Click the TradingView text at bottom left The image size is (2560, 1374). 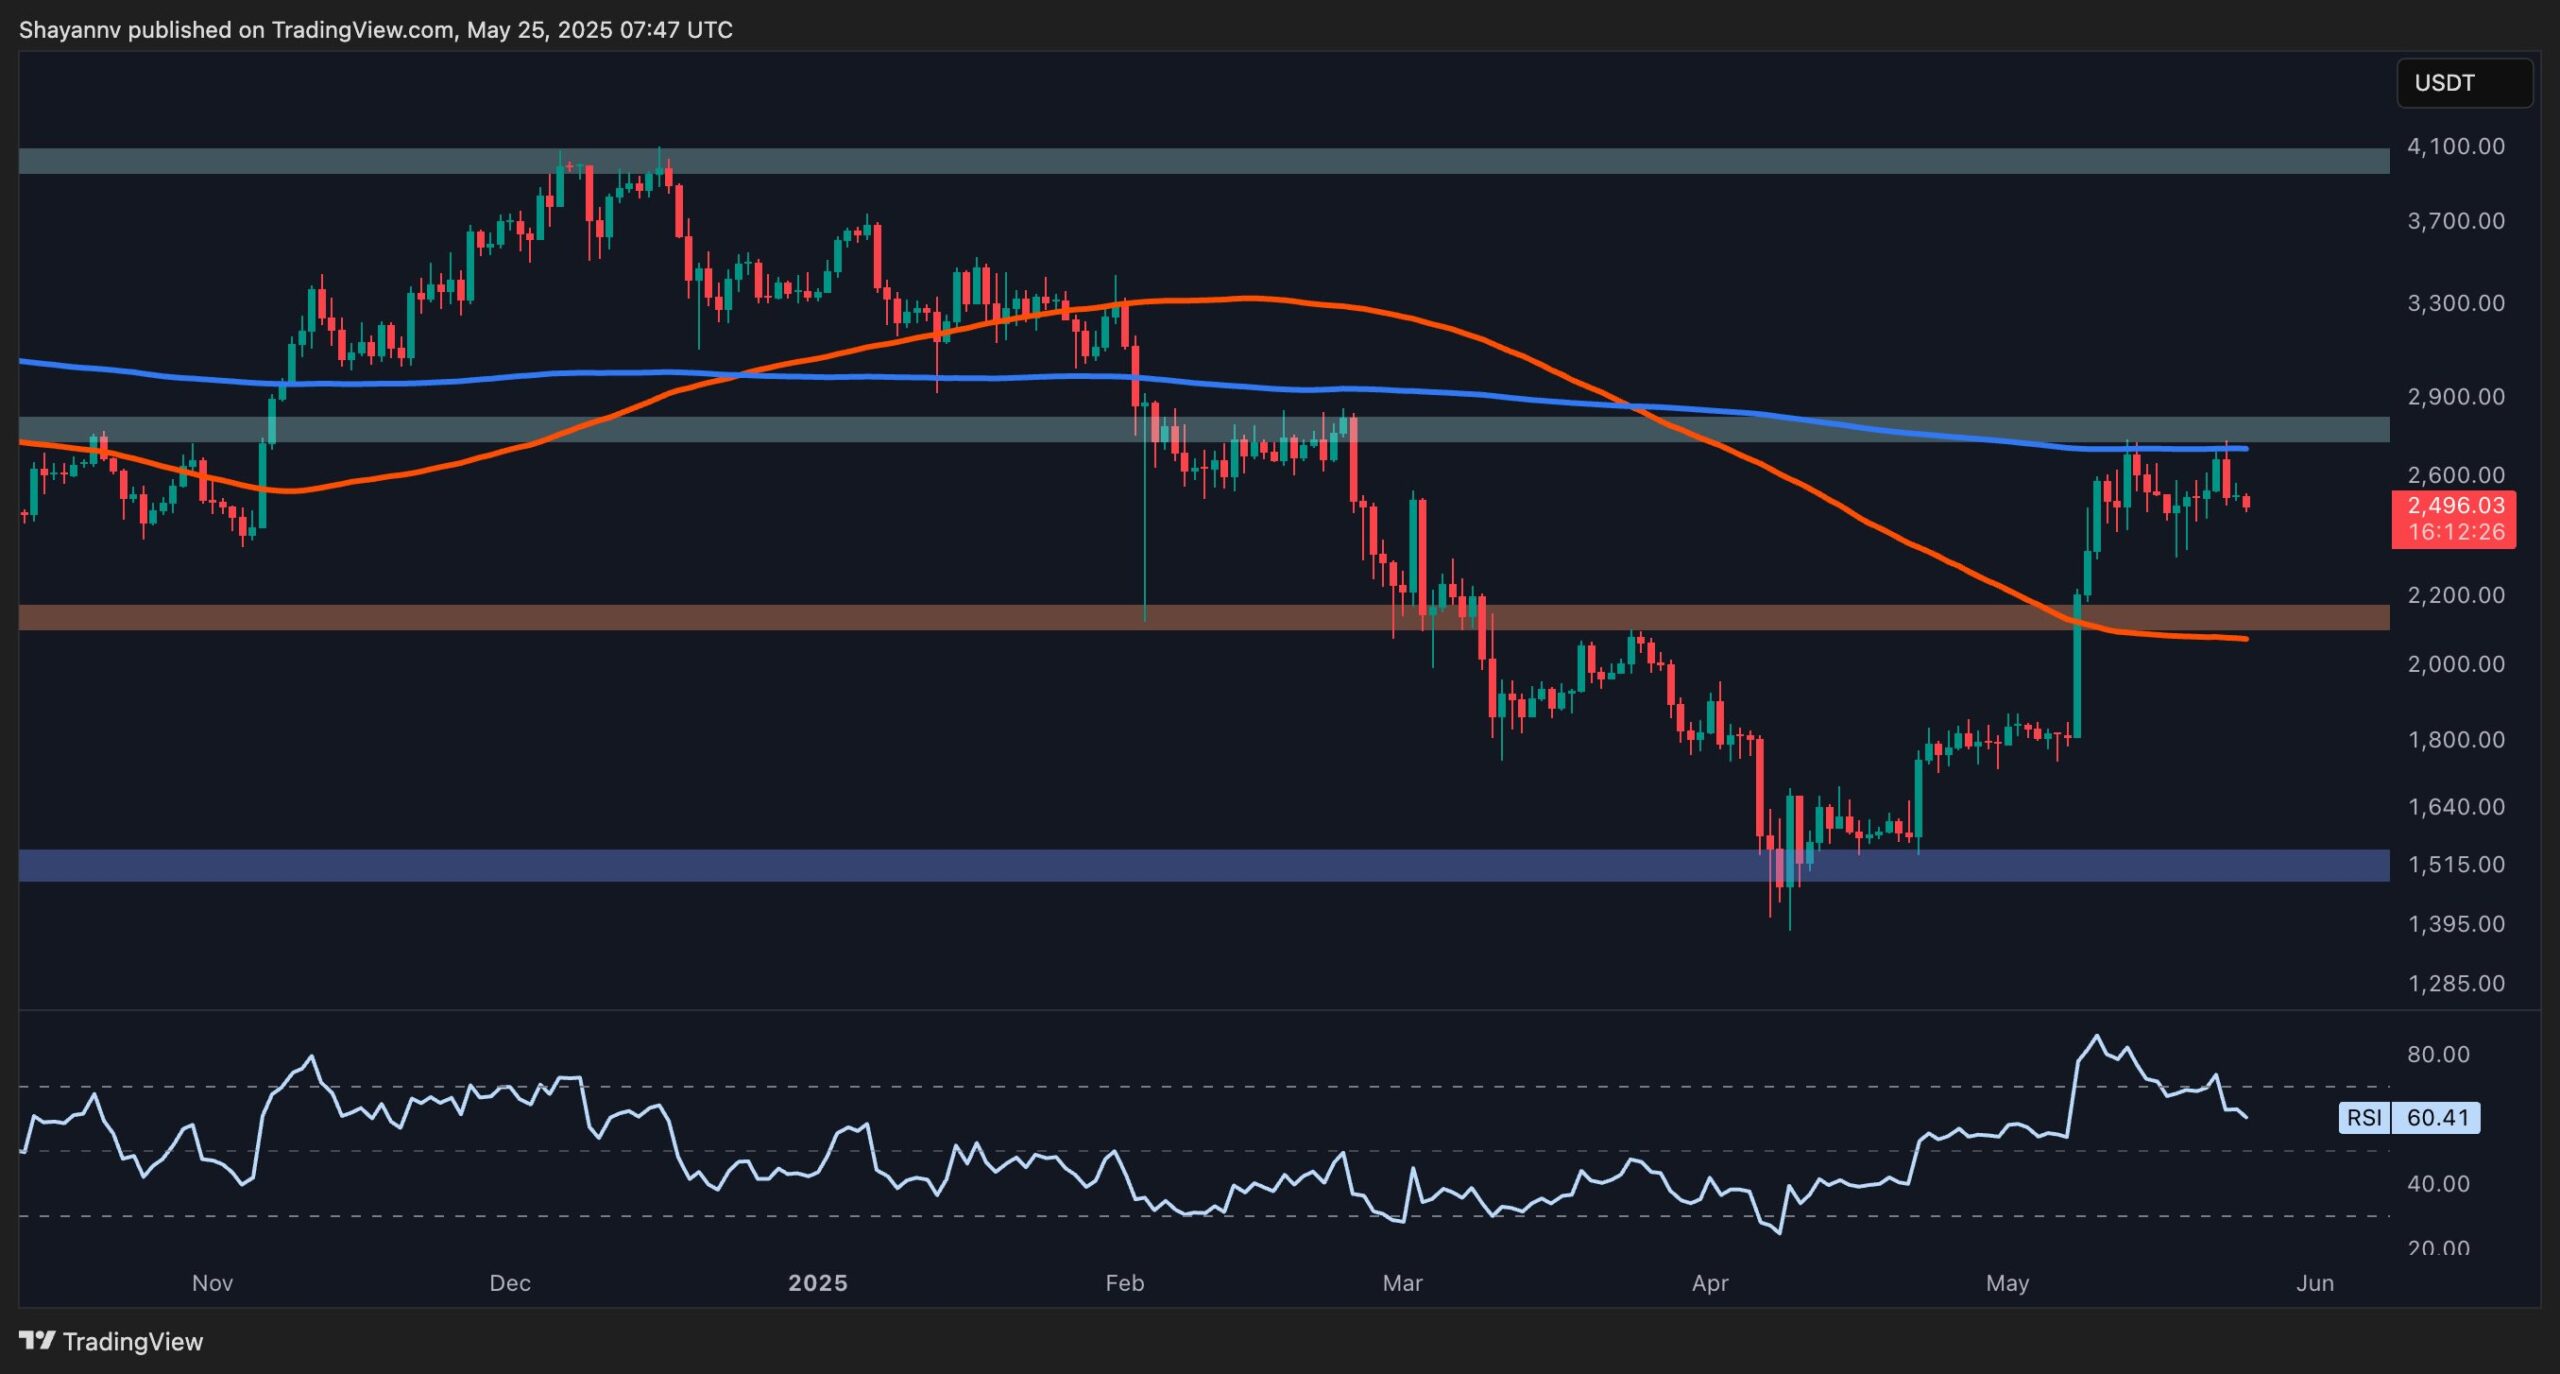point(132,1341)
